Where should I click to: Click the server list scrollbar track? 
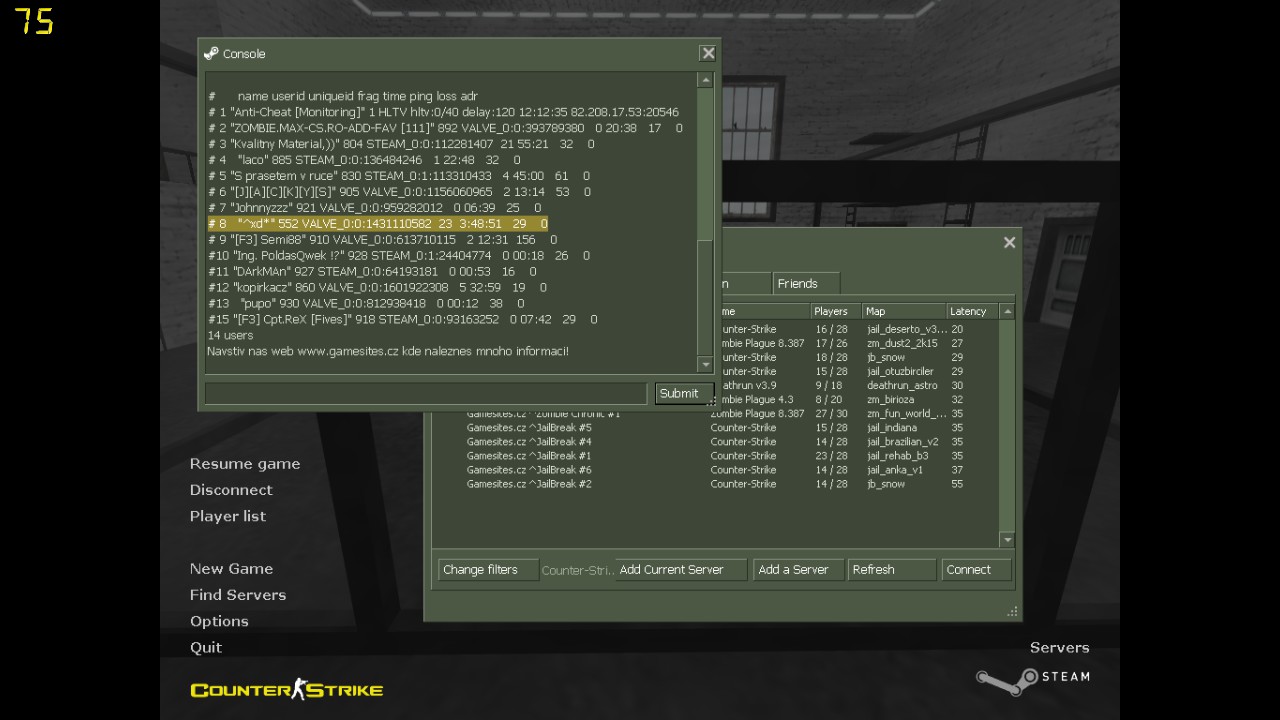pos(1007,425)
